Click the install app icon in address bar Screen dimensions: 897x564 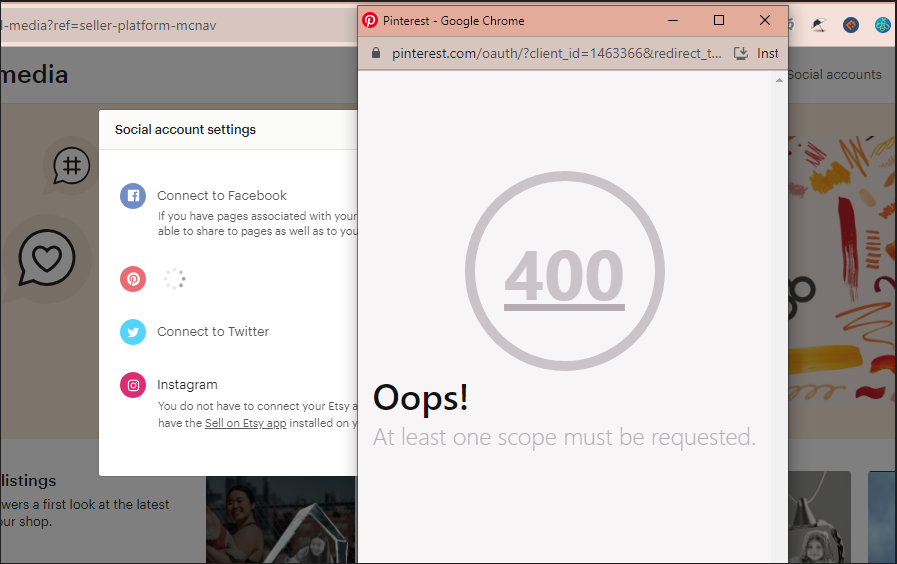[x=741, y=53]
